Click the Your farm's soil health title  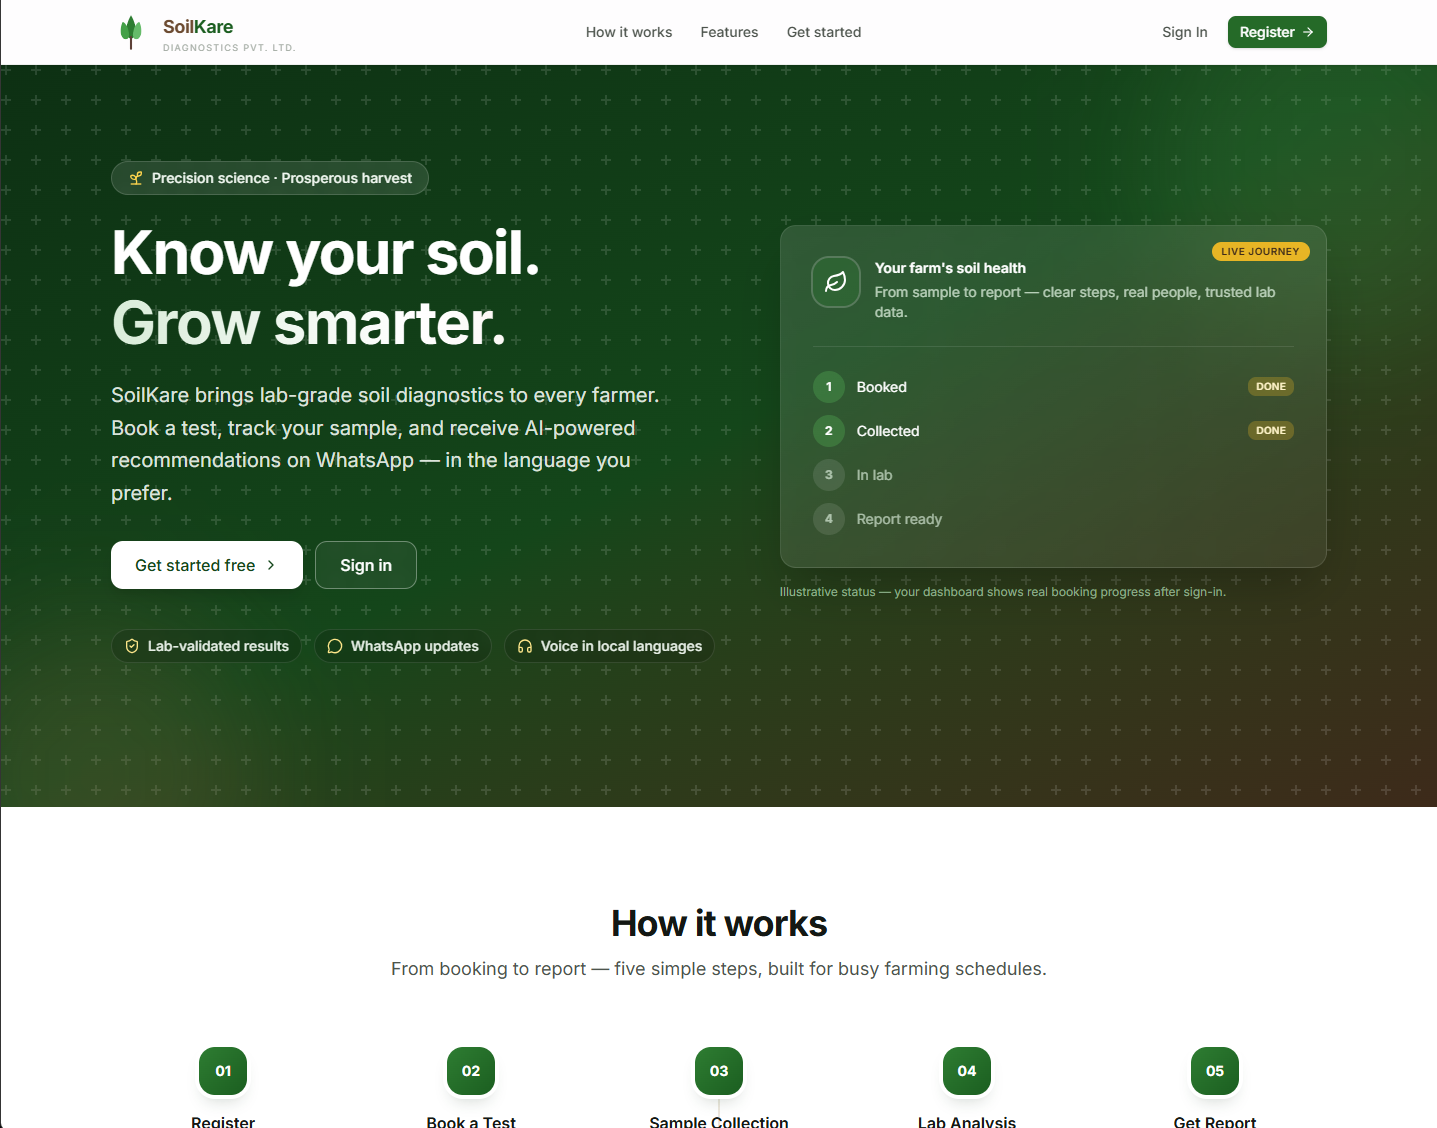point(950,268)
